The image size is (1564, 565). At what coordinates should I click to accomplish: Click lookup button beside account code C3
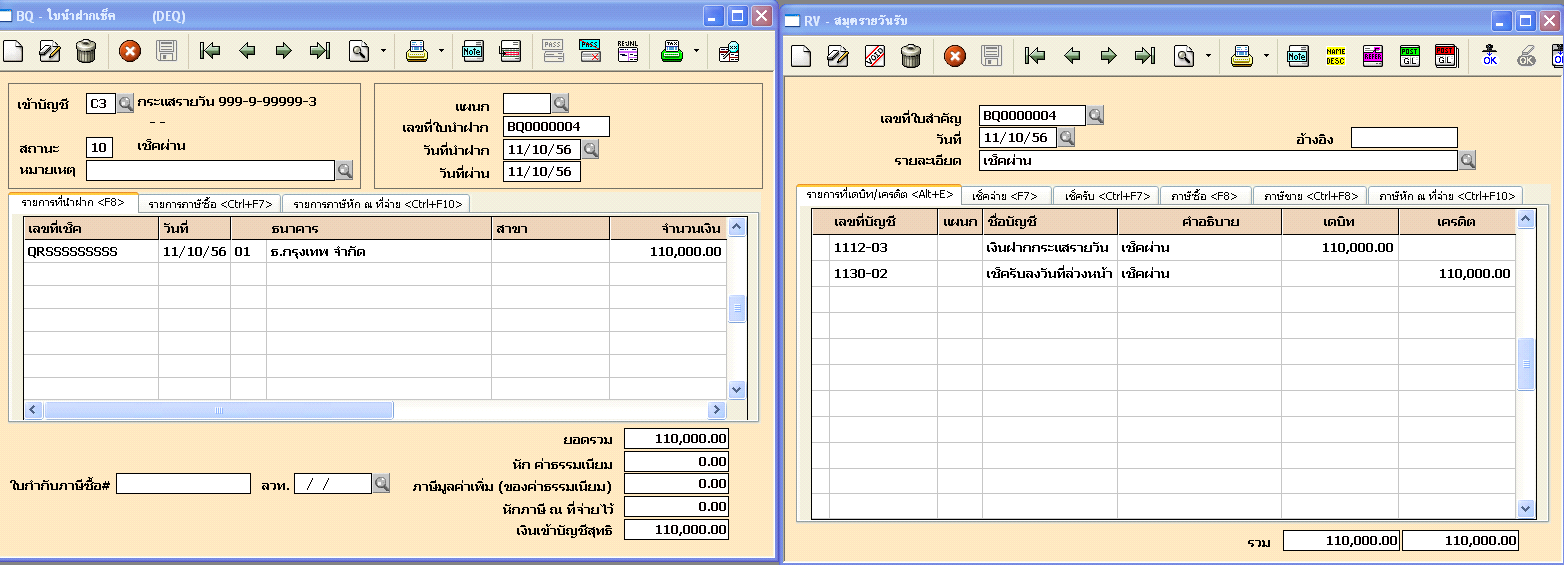pyautogui.click(x=125, y=103)
